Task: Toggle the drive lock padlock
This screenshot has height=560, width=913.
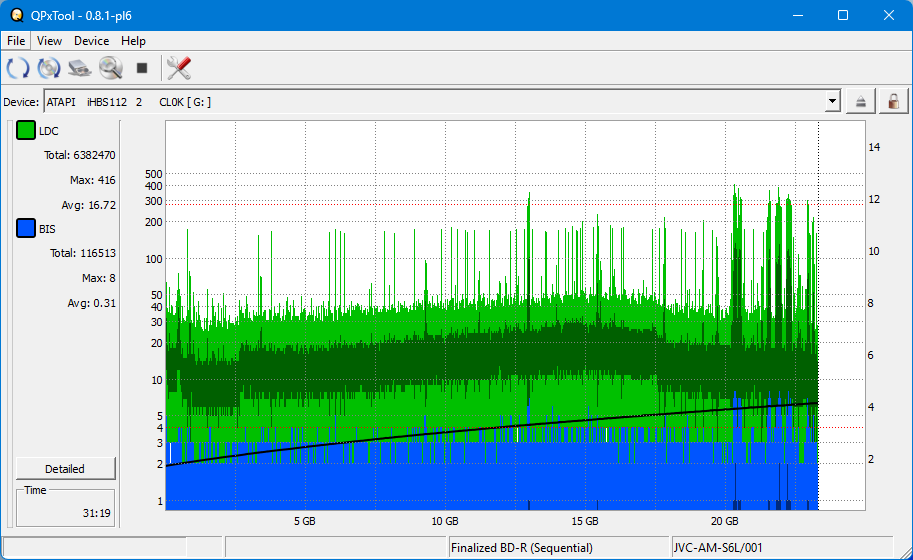Action: 892,101
